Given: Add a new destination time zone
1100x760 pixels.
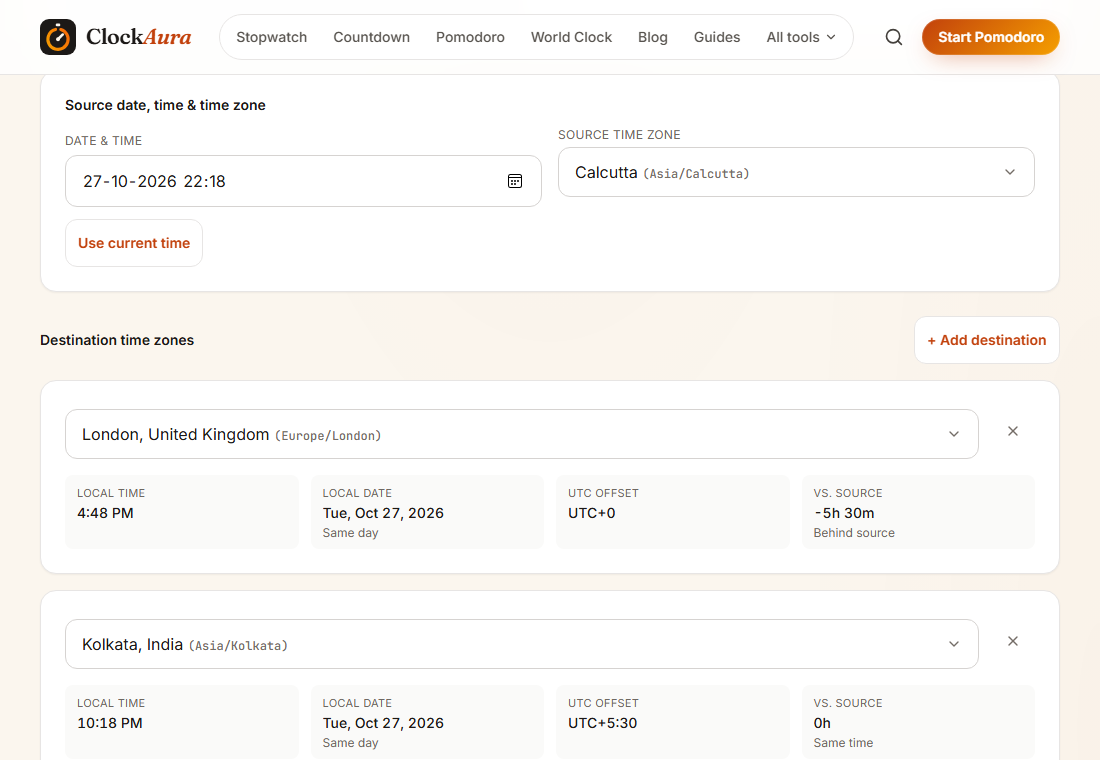Looking at the screenshot, I should point(986,340).
